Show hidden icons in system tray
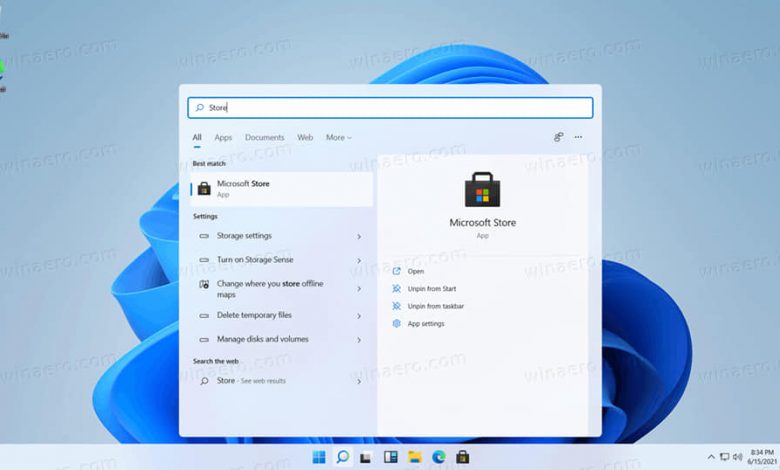 (711, 457)
